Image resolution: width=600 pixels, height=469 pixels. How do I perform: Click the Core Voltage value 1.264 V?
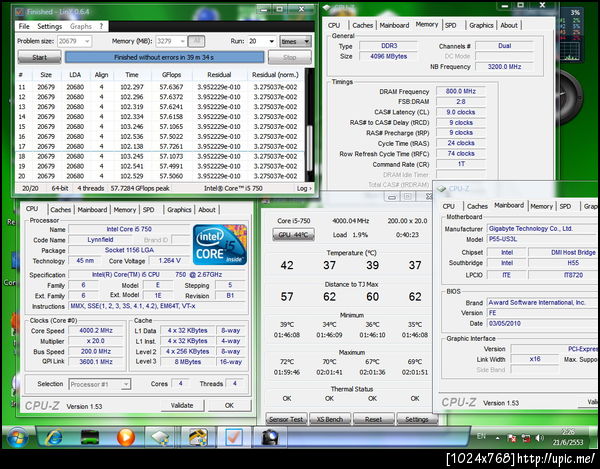(170, 261)
